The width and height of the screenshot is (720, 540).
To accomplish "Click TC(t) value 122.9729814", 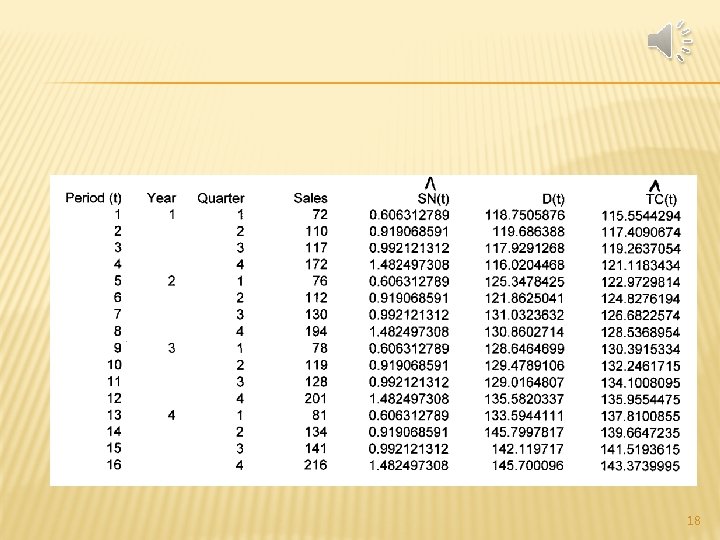I will (641, 282).
